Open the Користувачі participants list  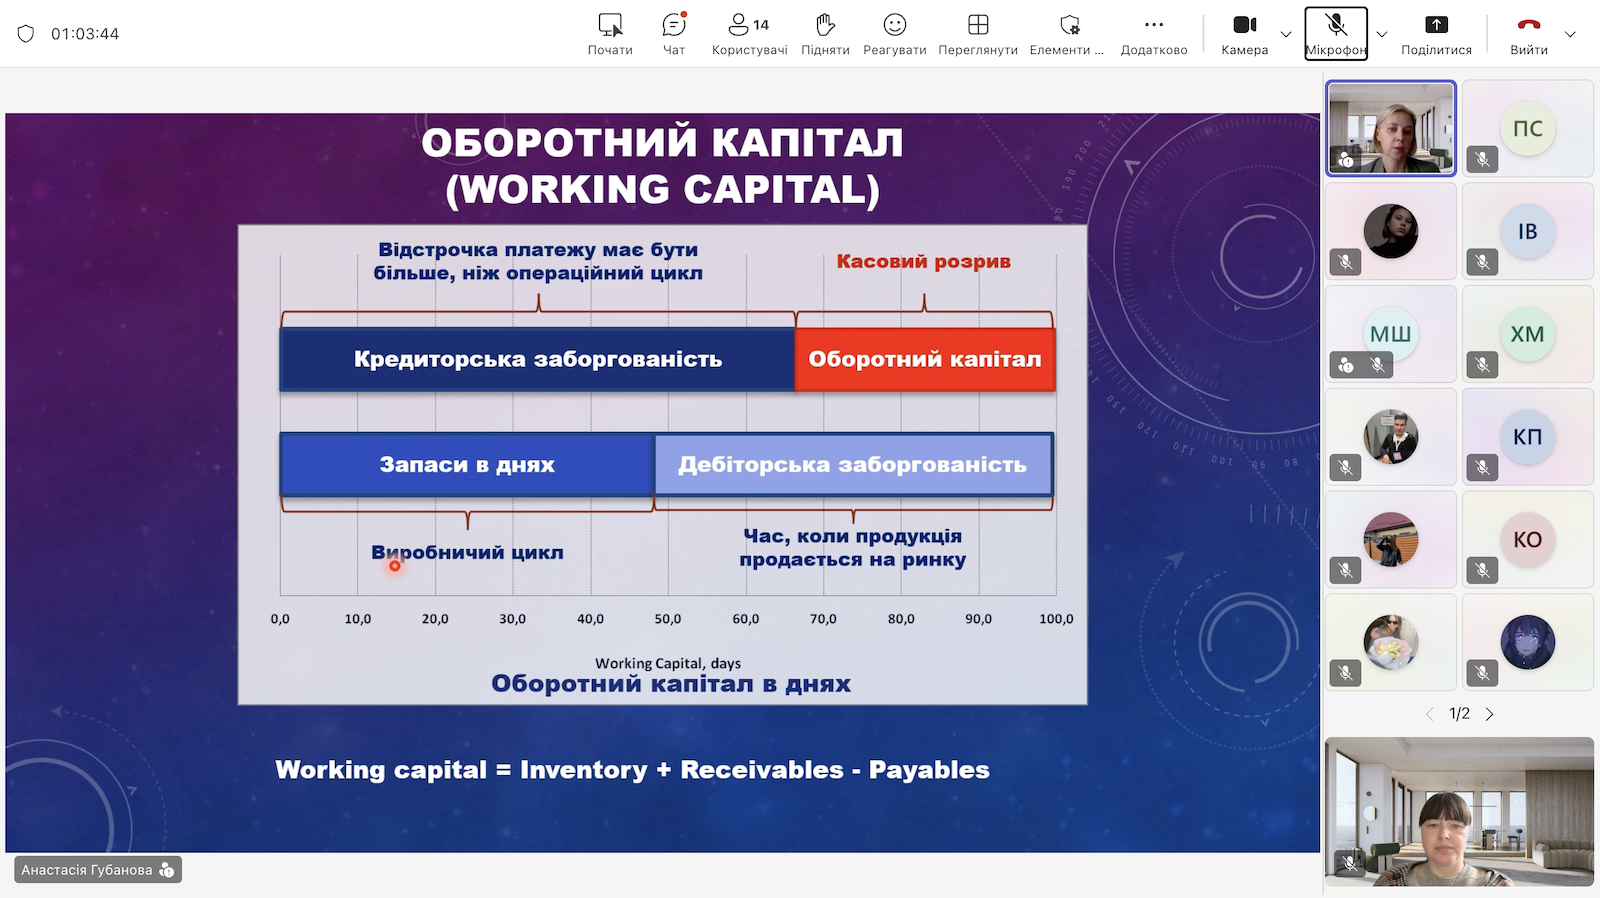pos(749,33)
